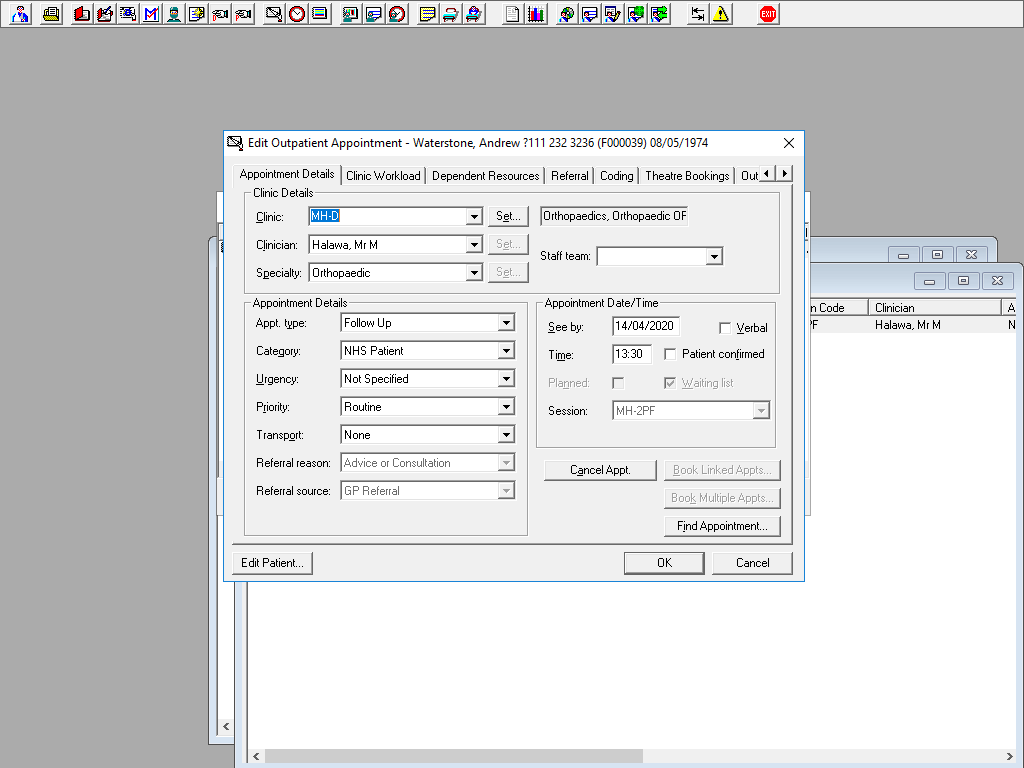This screenshot has width=1024, height=768.
Task: Click the Cancel Appt. button
Action: click(600, 470)
